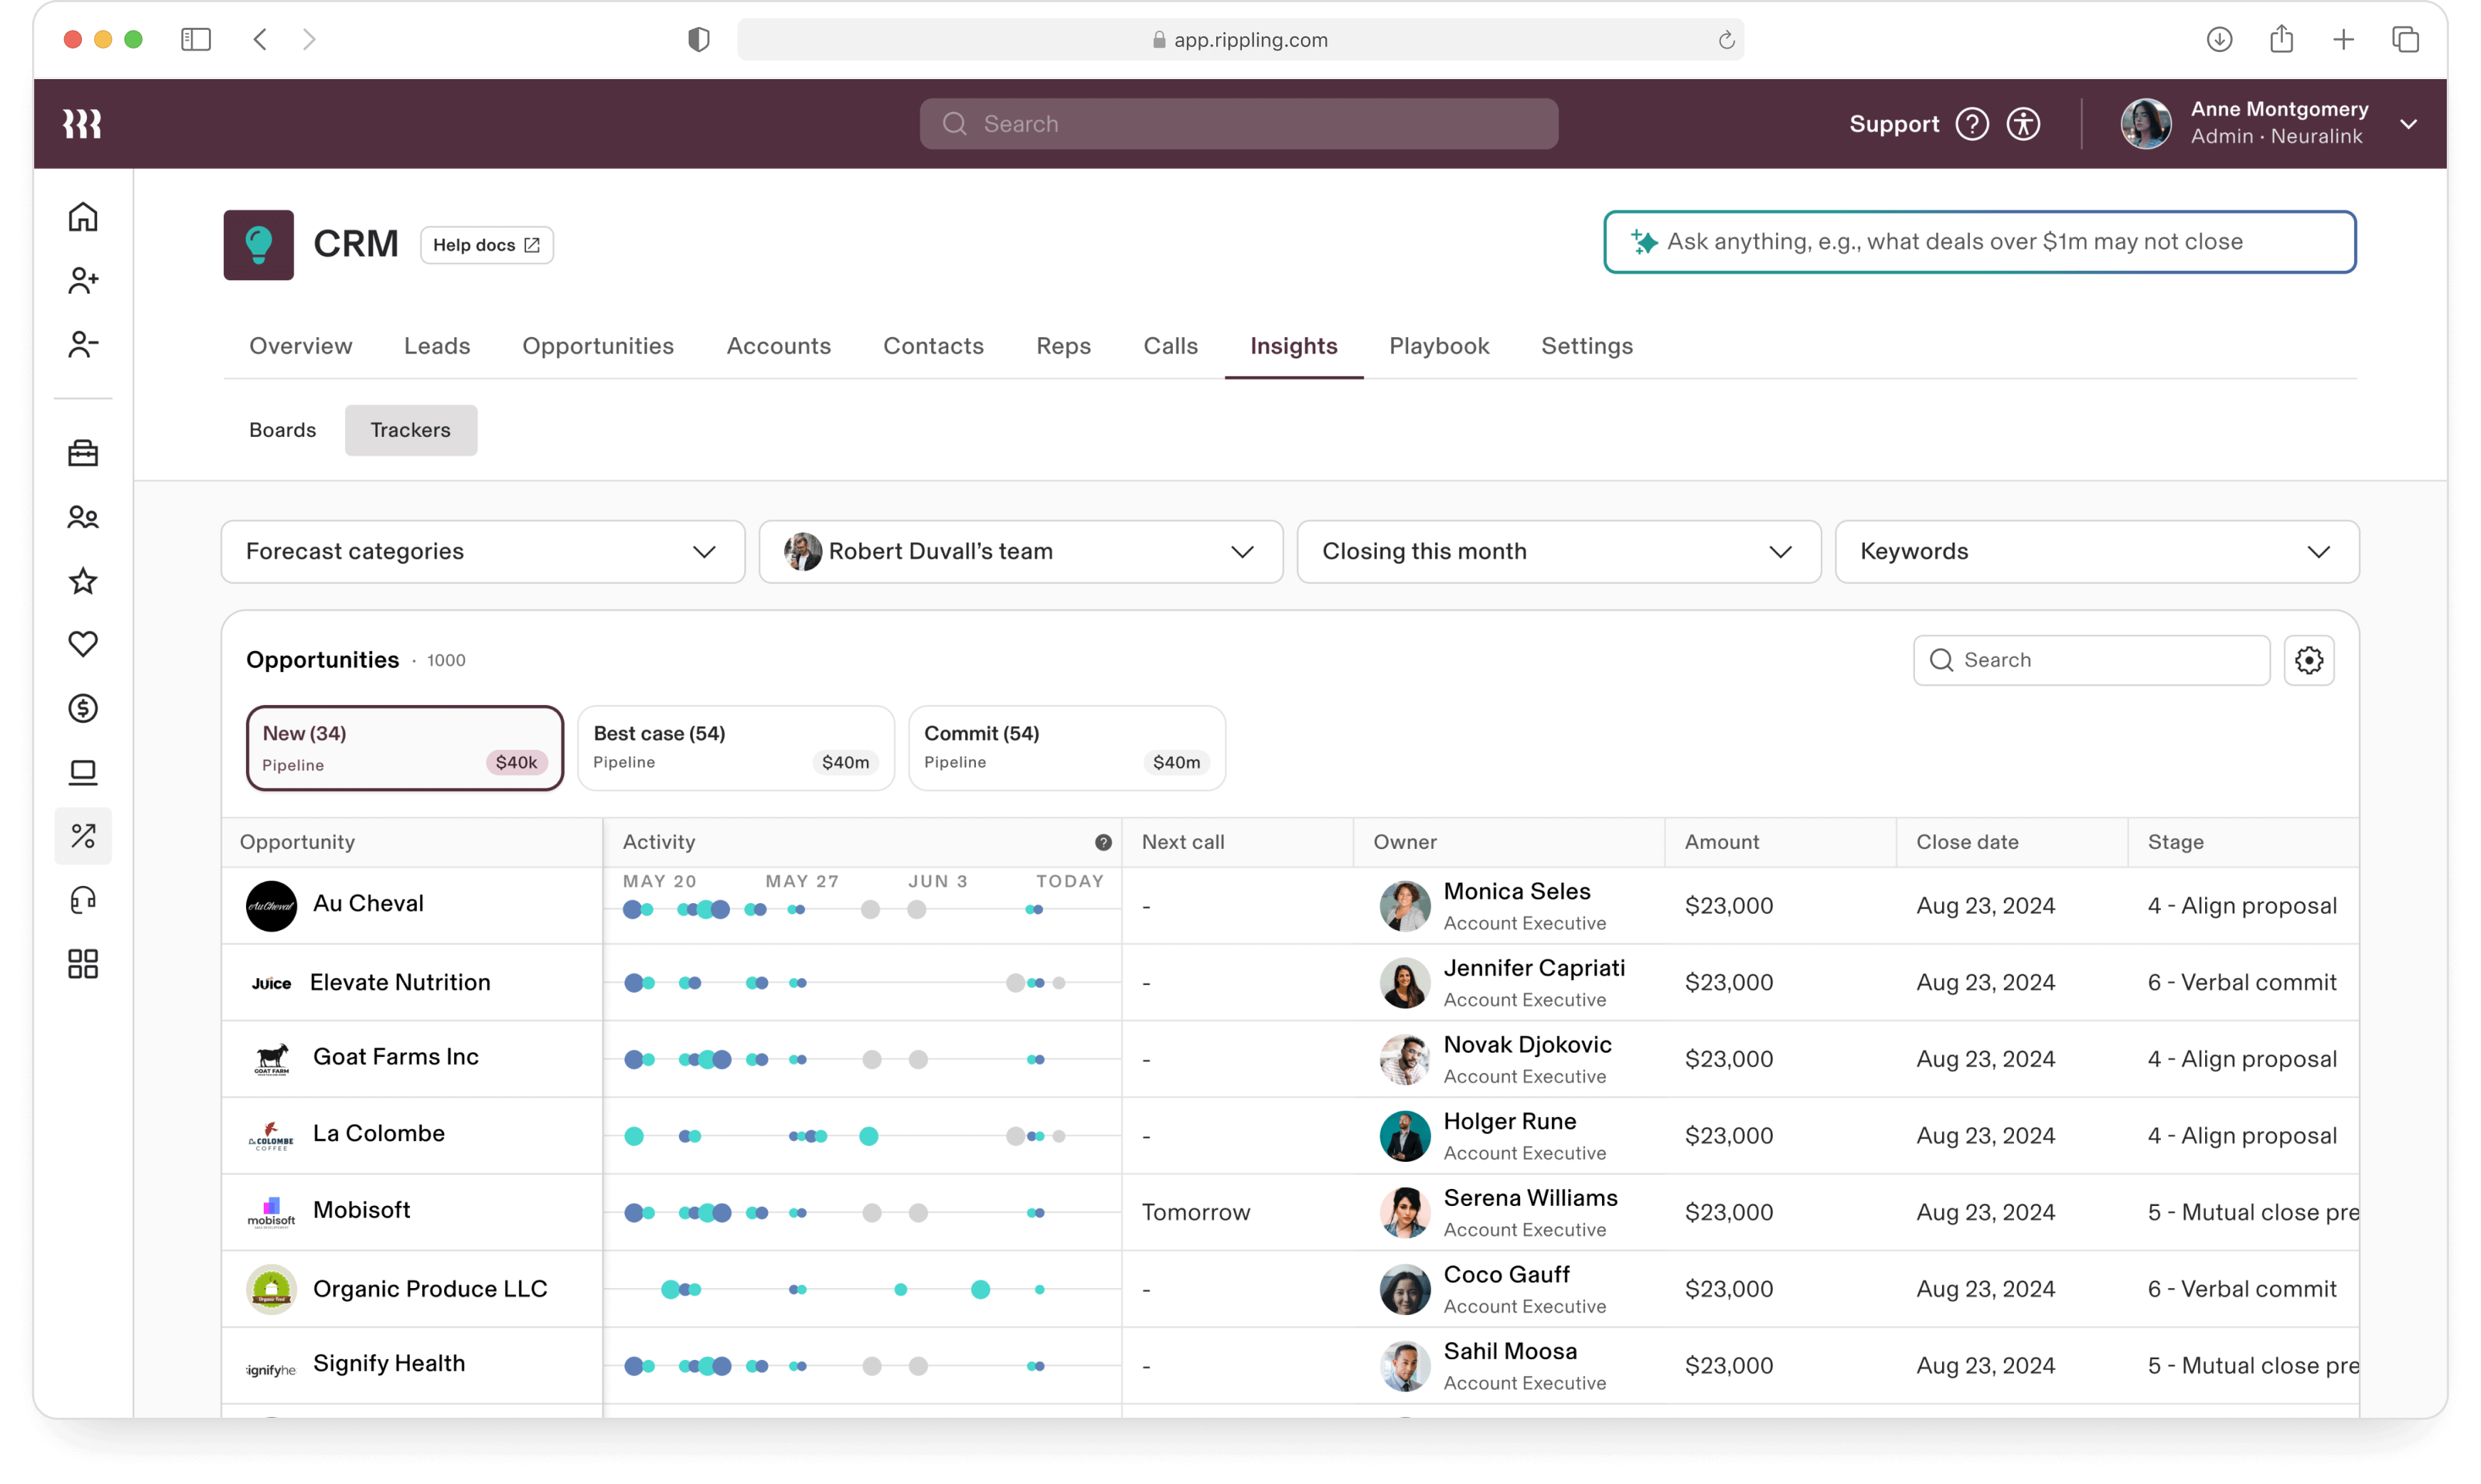Open a new browser tab

2343,39
